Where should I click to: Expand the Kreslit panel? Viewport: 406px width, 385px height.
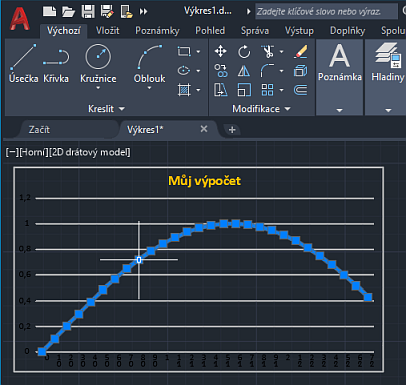tap(106, 109)
